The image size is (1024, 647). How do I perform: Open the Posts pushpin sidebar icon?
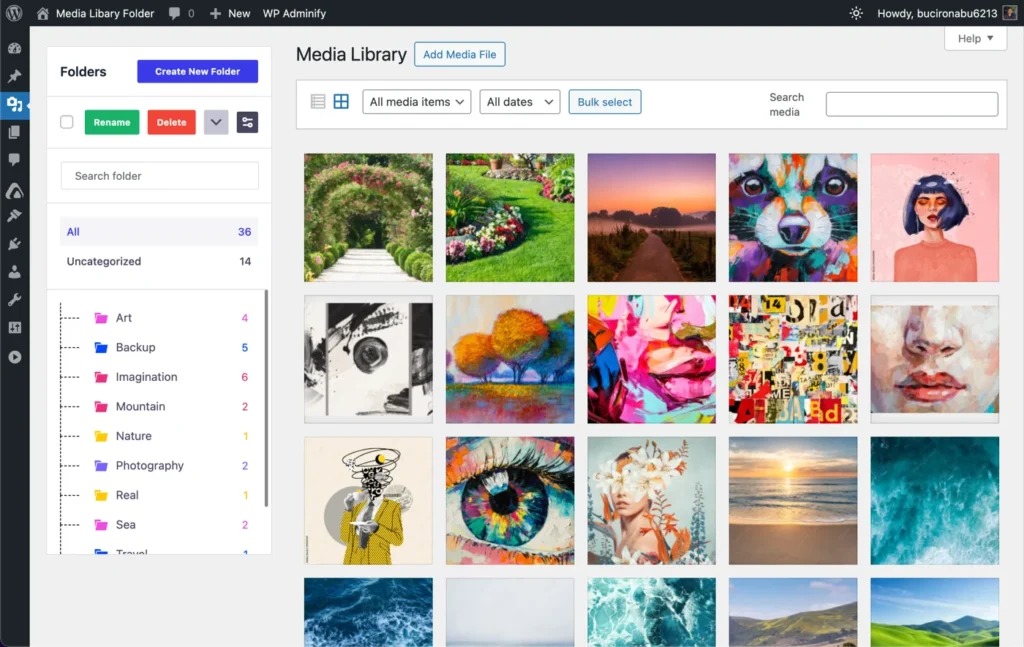[x=14, y=76]
